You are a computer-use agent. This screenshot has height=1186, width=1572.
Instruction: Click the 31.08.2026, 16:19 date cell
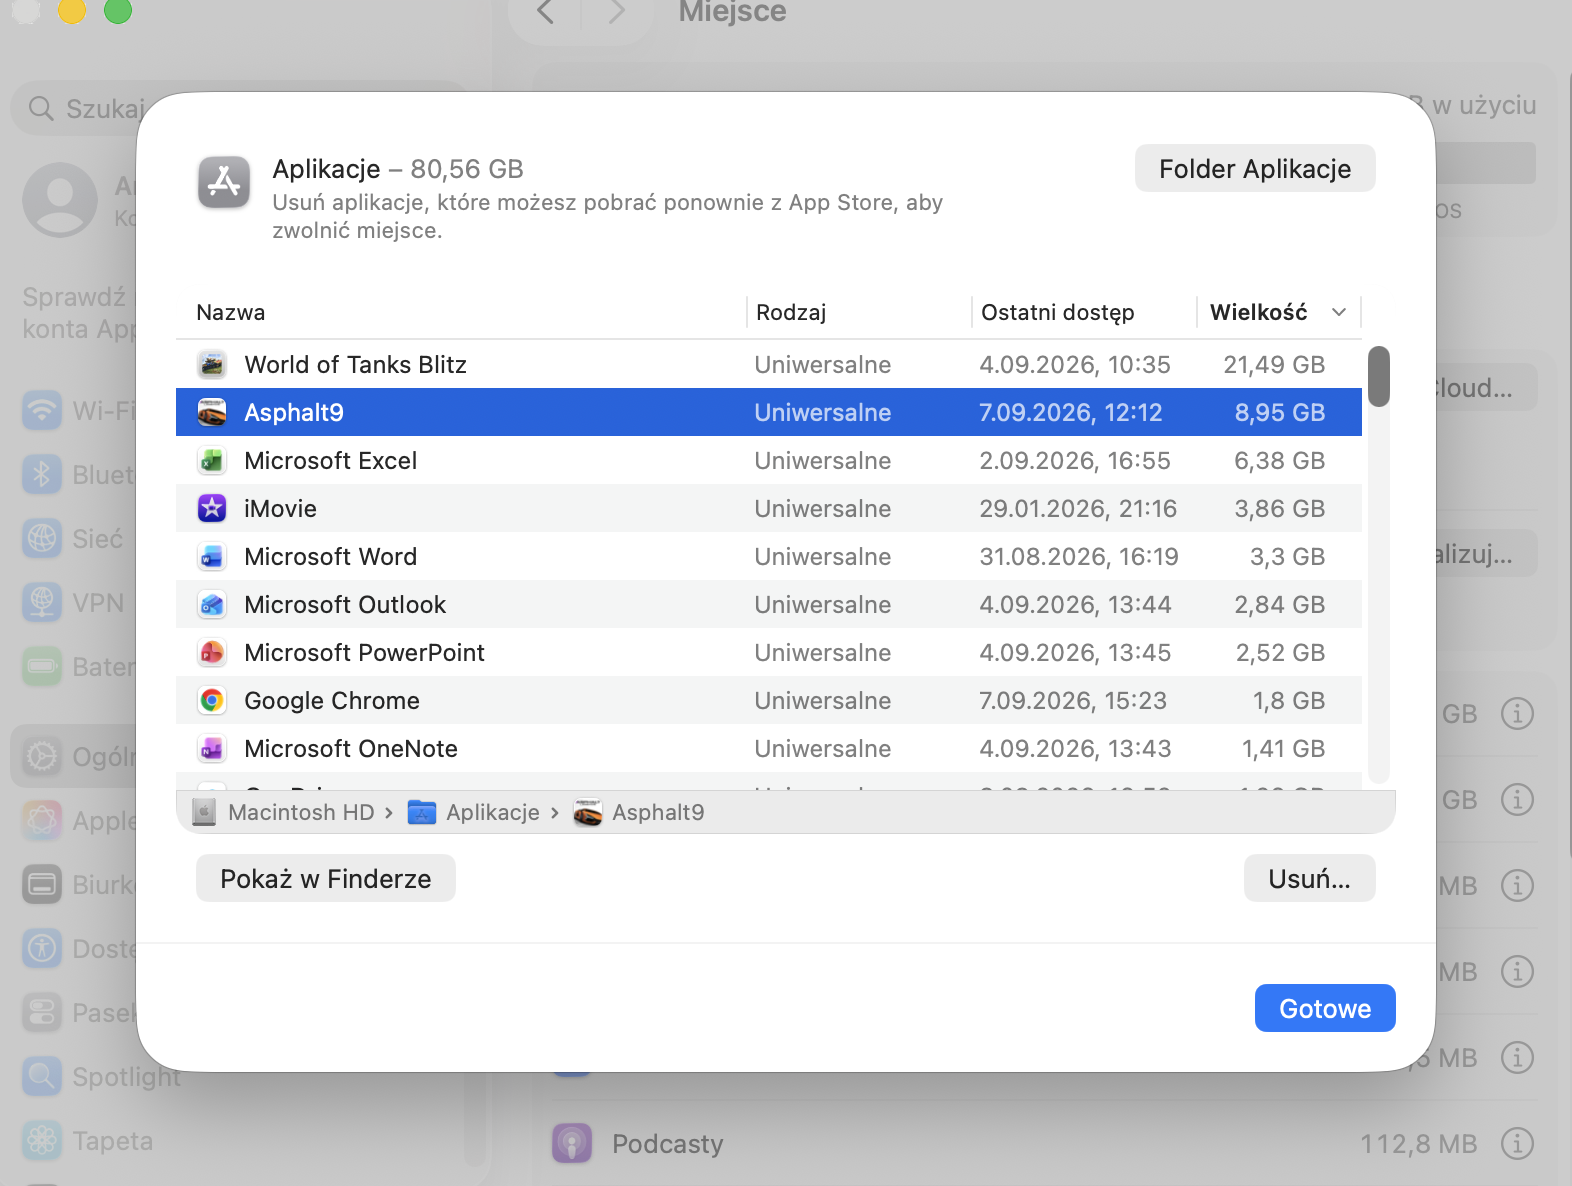pos(1079,557)
